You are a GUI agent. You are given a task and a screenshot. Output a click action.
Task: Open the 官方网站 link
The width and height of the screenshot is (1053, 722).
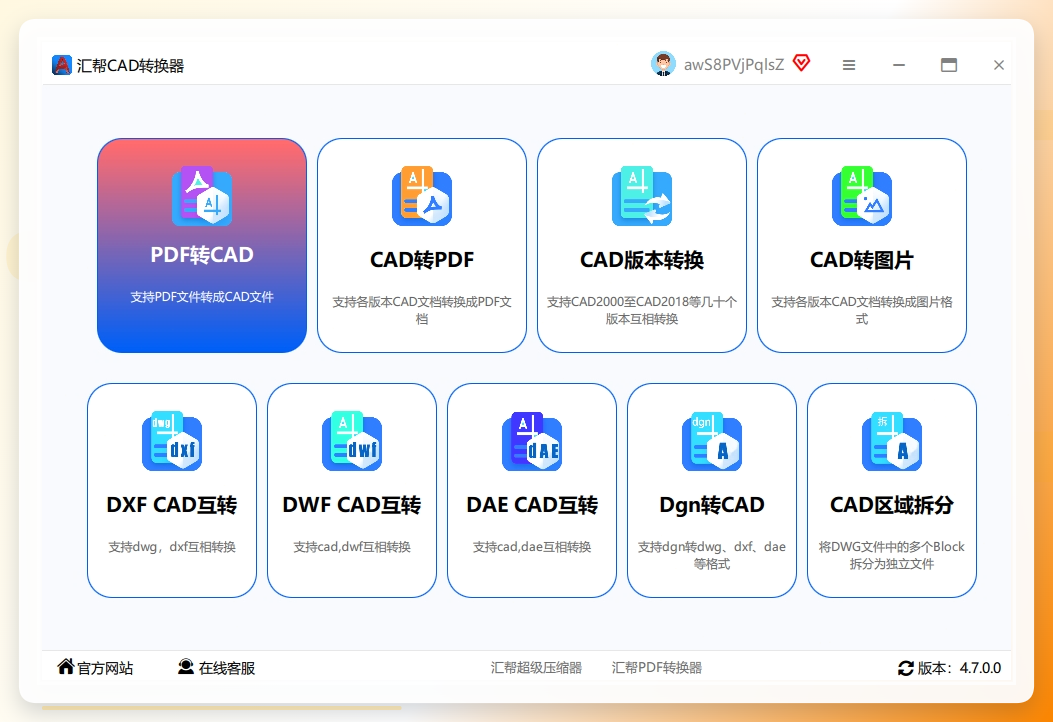(105, 668)
